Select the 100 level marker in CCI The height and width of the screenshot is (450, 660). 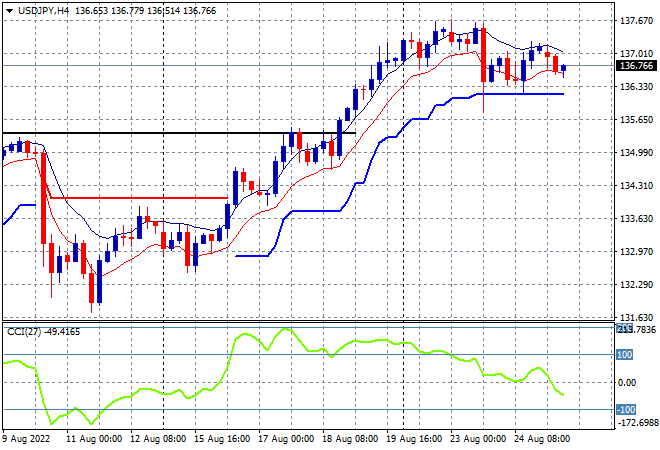pyautogui.click(x=624, y=355)
